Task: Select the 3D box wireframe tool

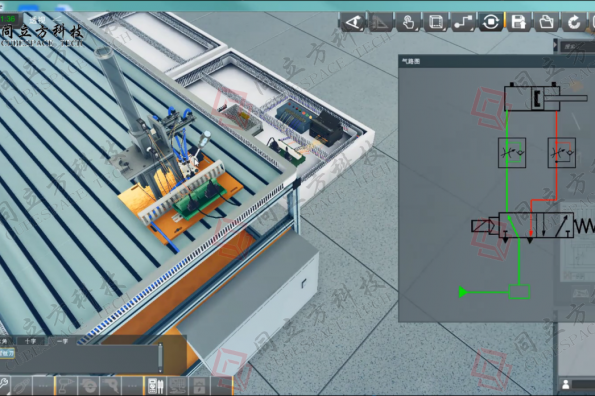Action: click(436, 22)
